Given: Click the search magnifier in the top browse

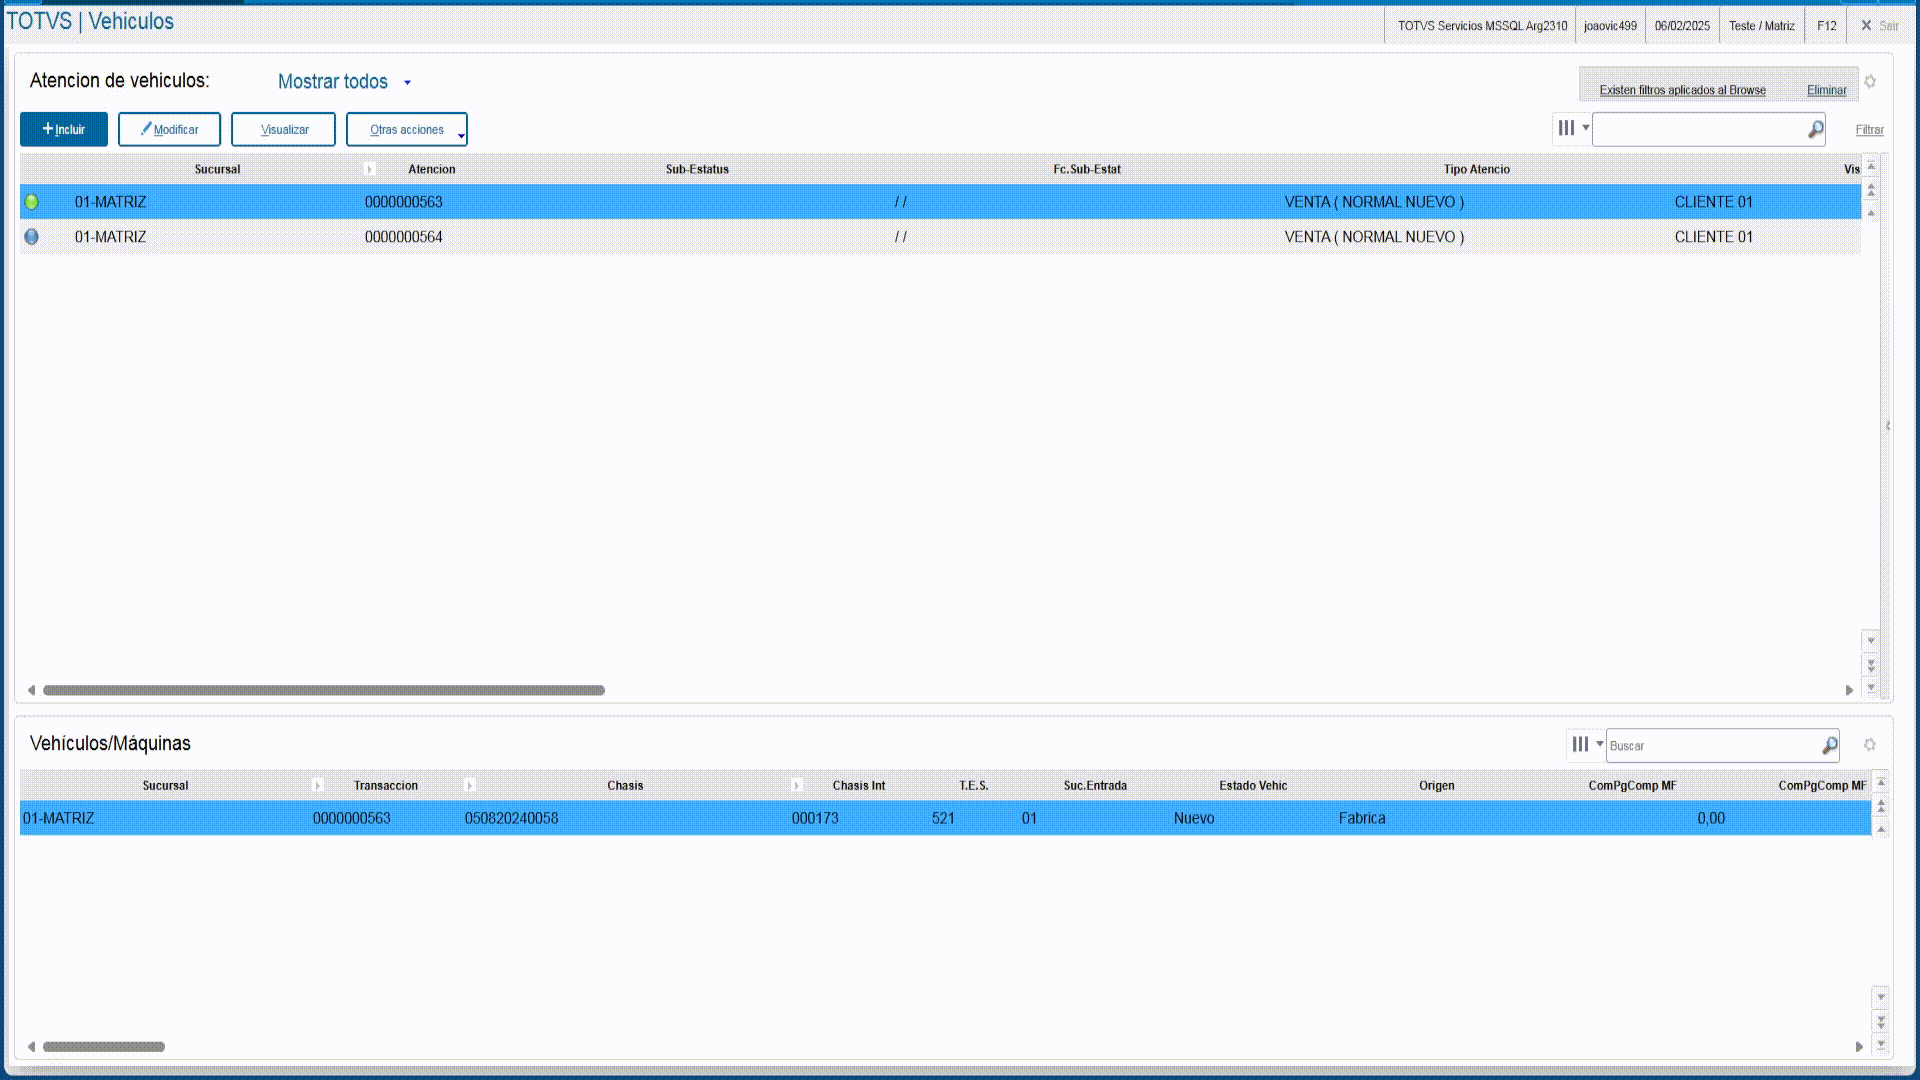Looking at the screenshot, I should (1815, 130).
